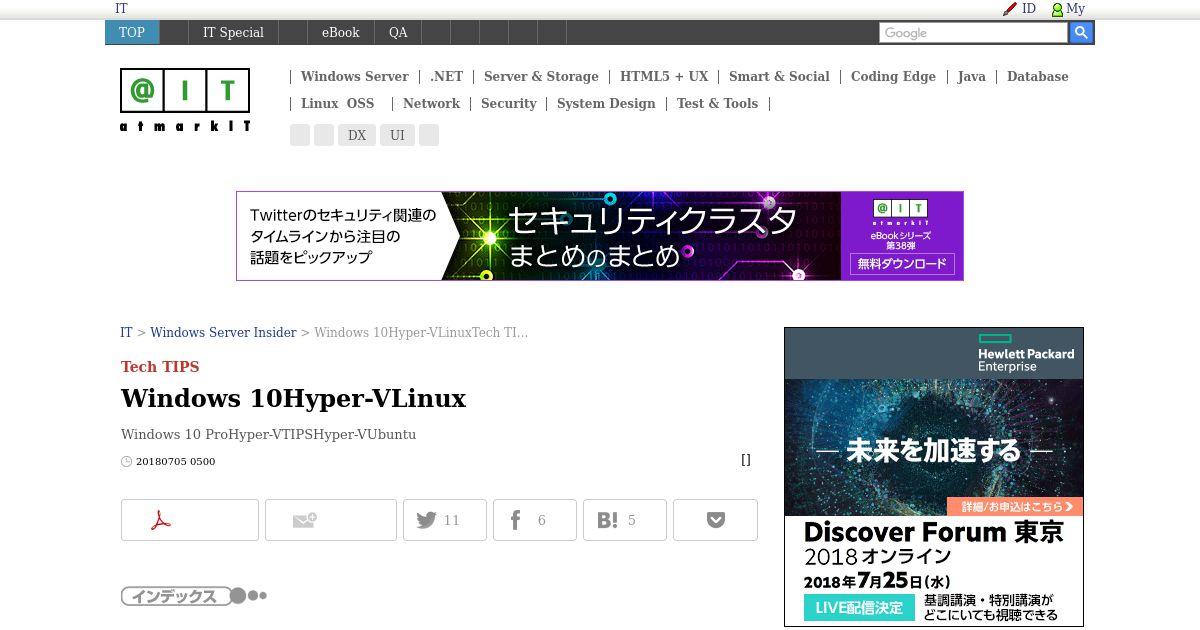The image size is (1200, 630).
Task: Click IT link in top-left corner
Action: click(121, 8)
